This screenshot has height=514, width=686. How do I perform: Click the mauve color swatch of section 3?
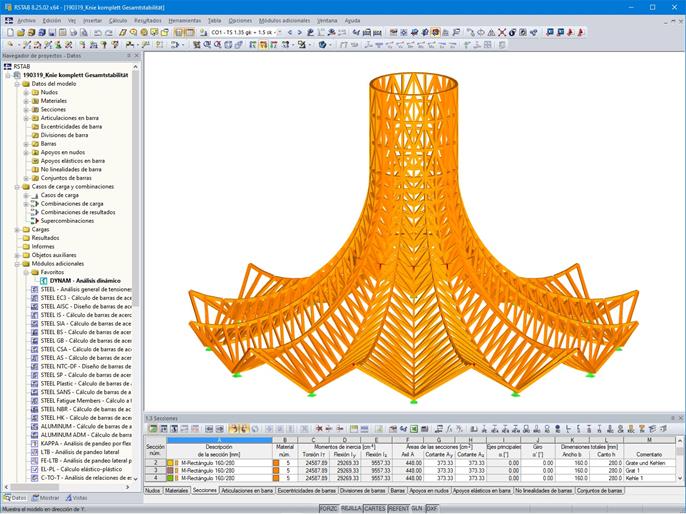coord(170,471)
